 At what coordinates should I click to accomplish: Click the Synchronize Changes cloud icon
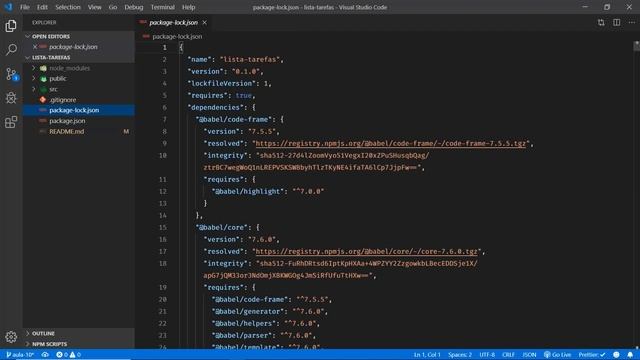(x=45, y=355)
